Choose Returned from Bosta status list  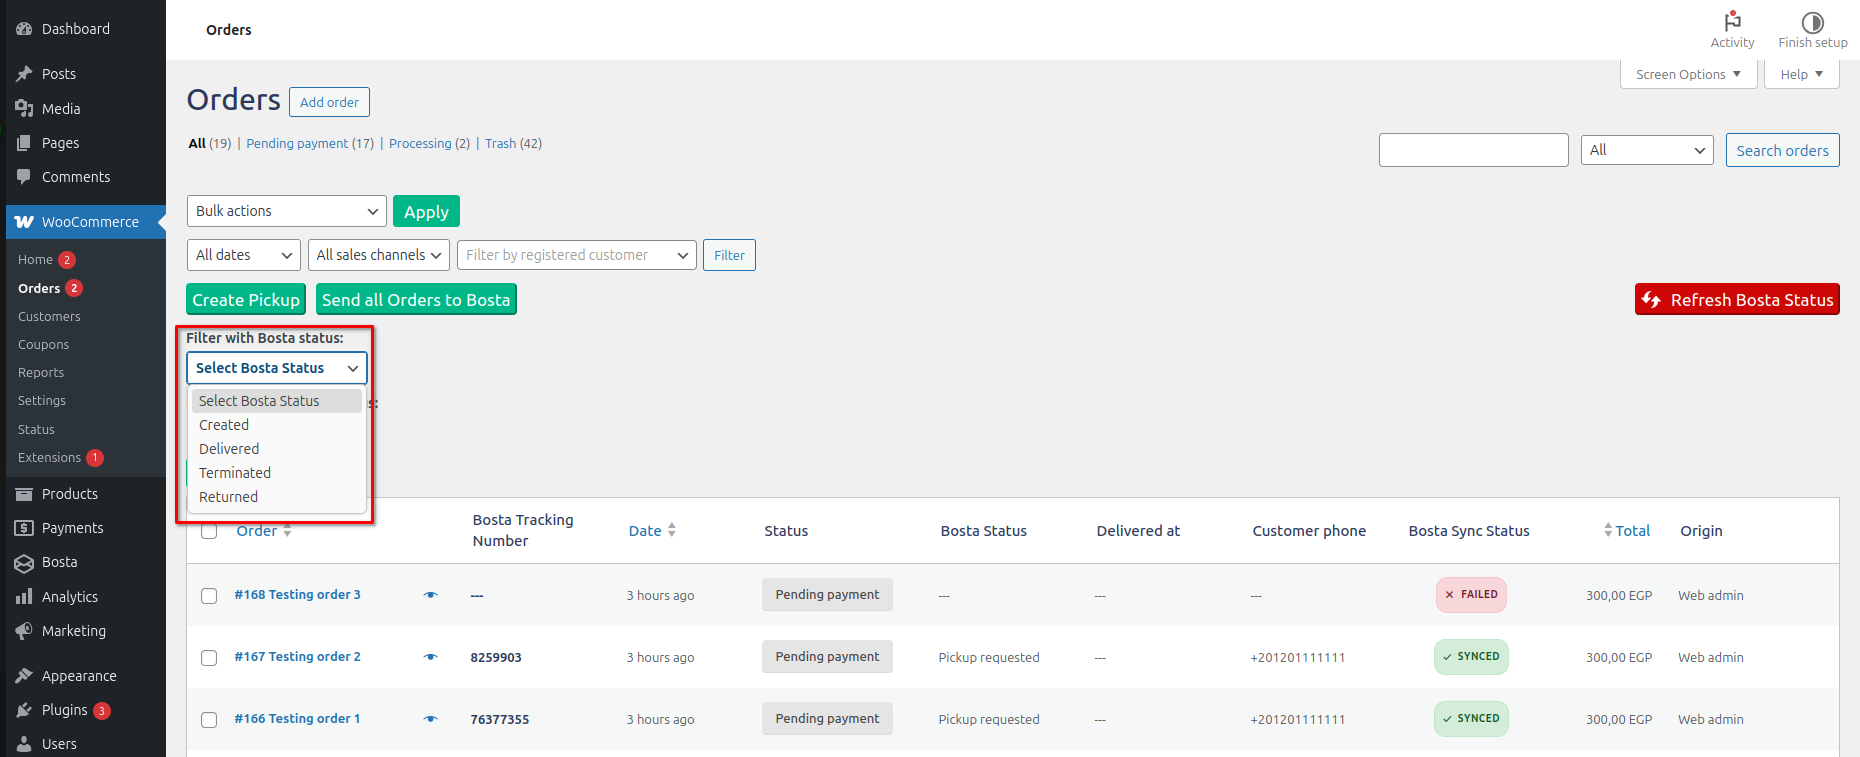tap(277, 497)
